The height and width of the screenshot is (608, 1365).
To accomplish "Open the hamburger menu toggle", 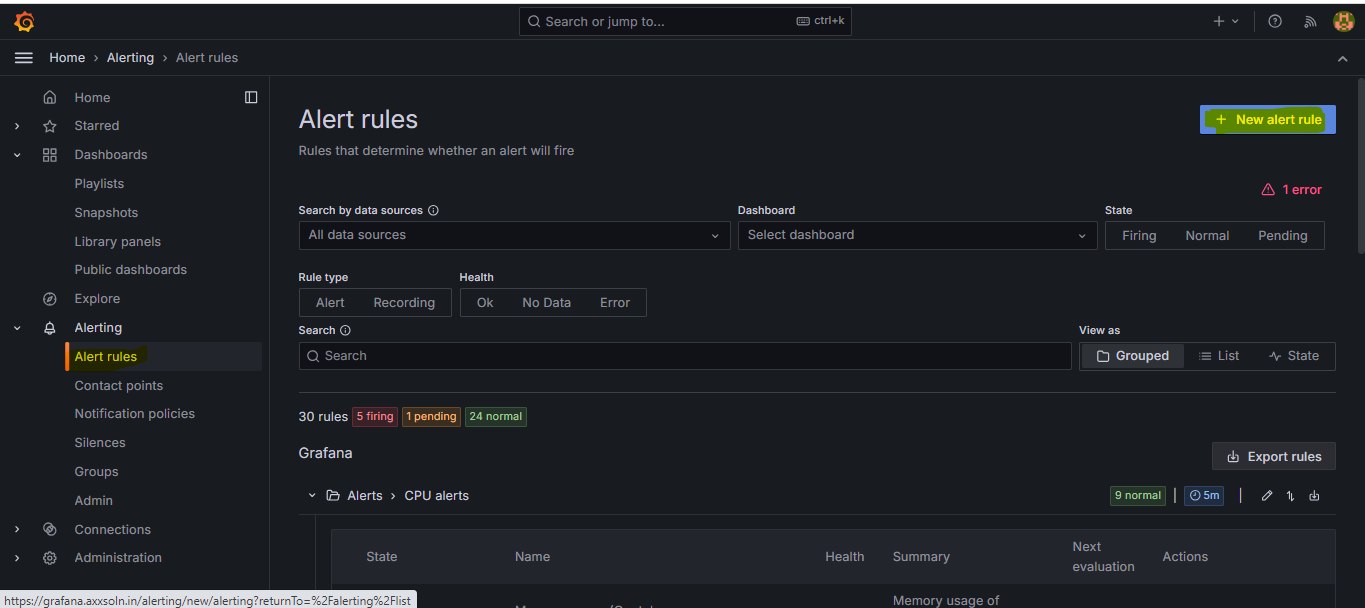I will (24, 58).
